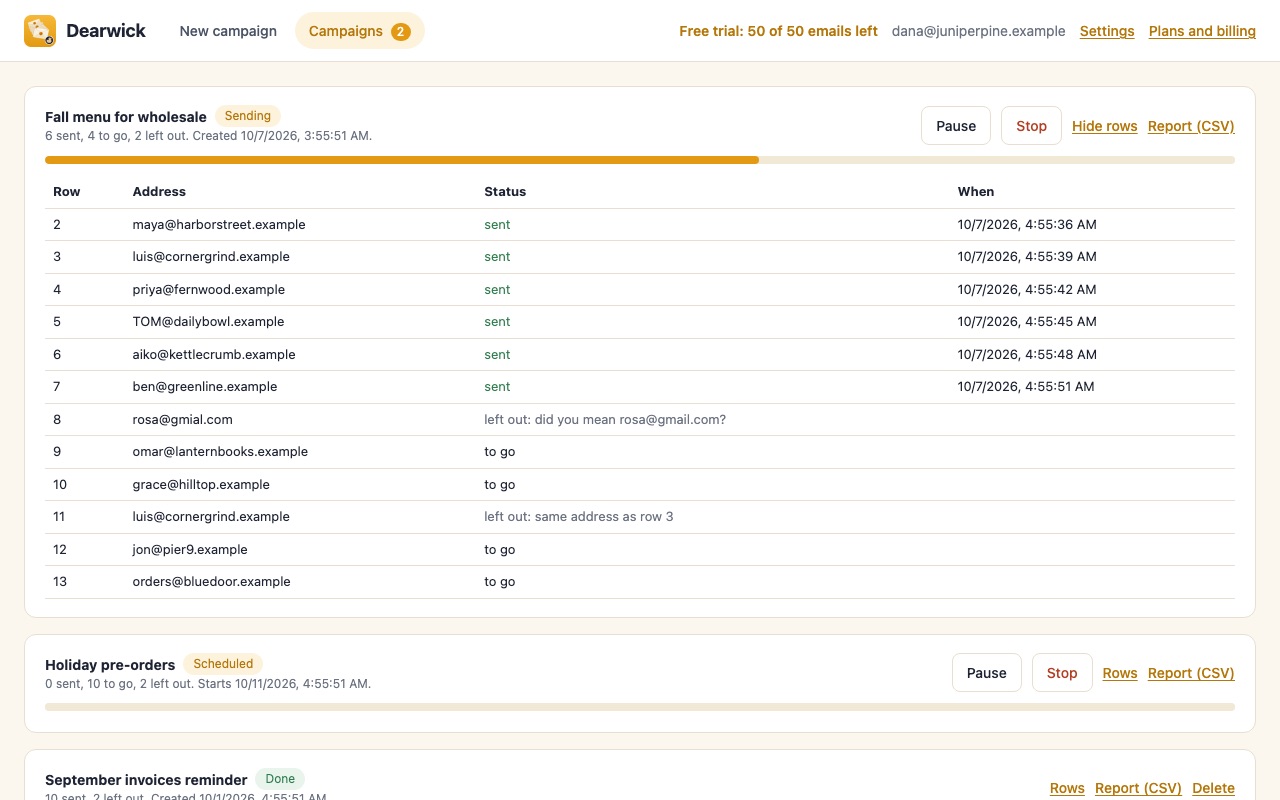Open the Campaigns tab
Viewport: 1280px width, 800px height.
(x=360, y=31)
